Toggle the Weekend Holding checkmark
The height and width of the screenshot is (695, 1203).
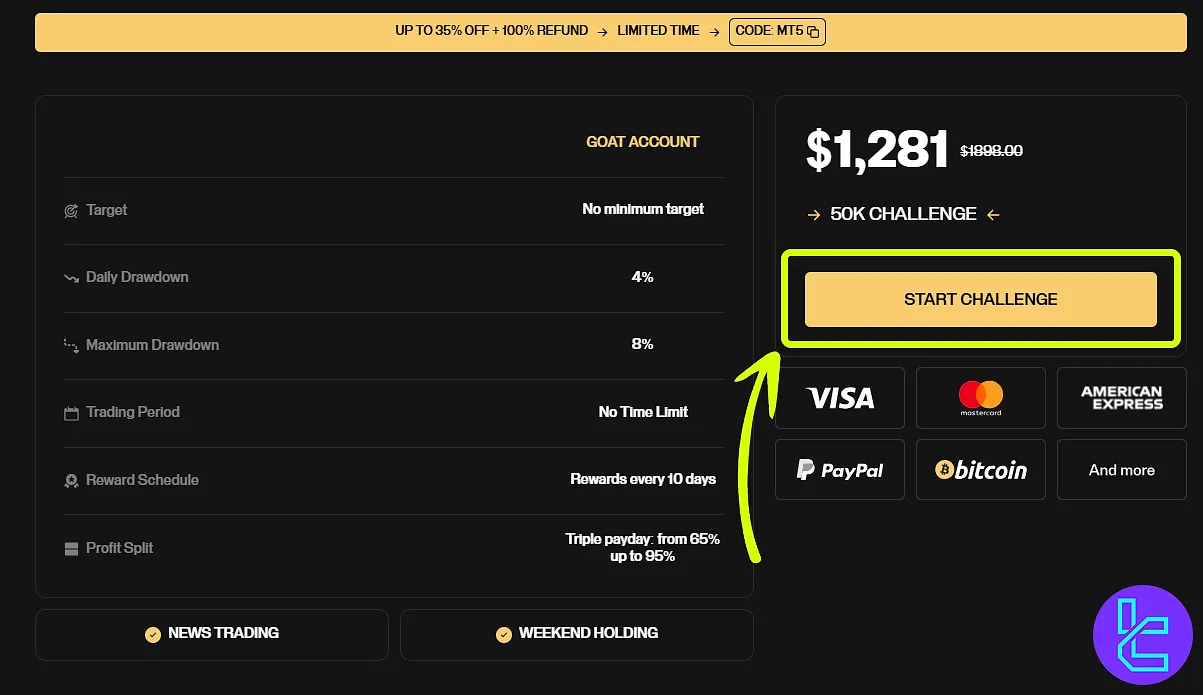[503, 634]
